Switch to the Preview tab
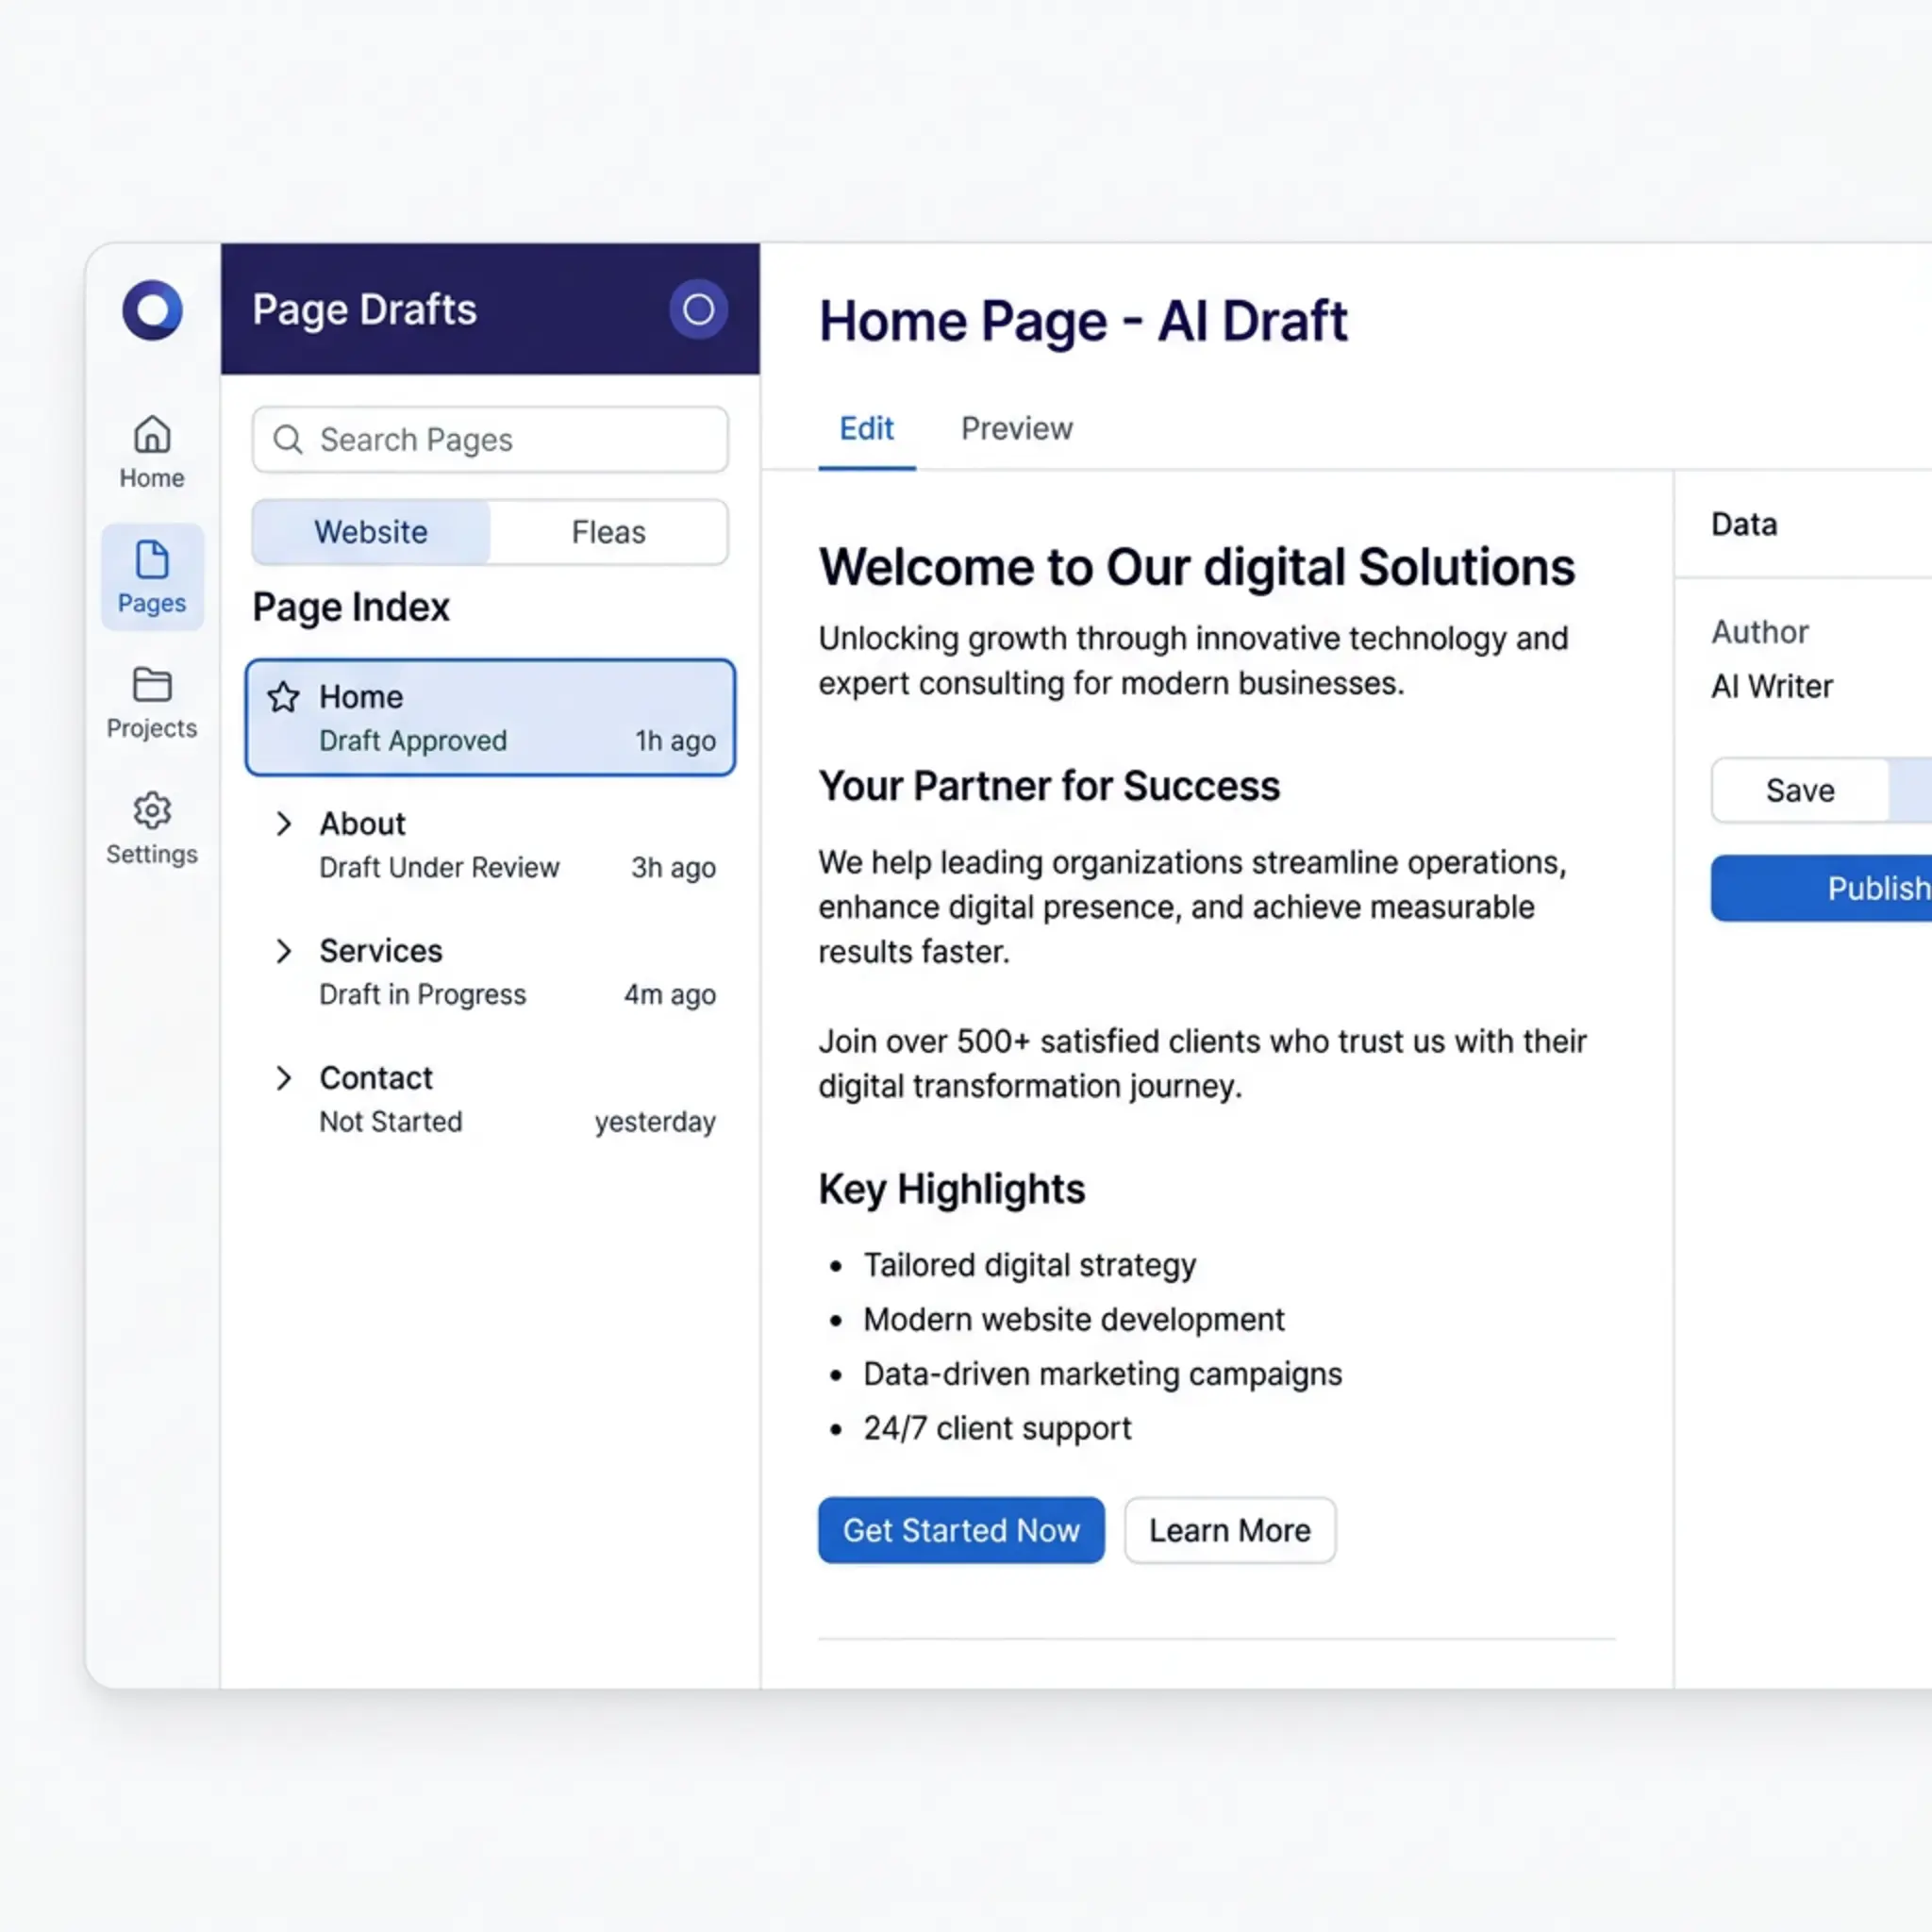1932x1932 pixels. [1016, 429]
